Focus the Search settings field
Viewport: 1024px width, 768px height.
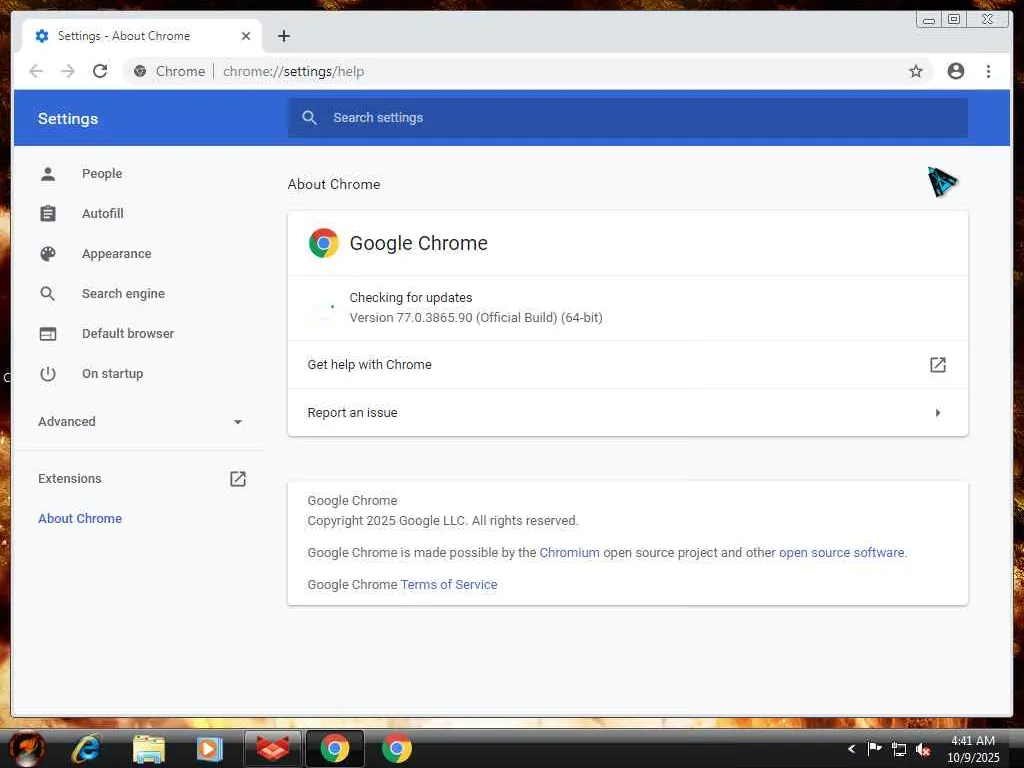click(x=628, y=118)
